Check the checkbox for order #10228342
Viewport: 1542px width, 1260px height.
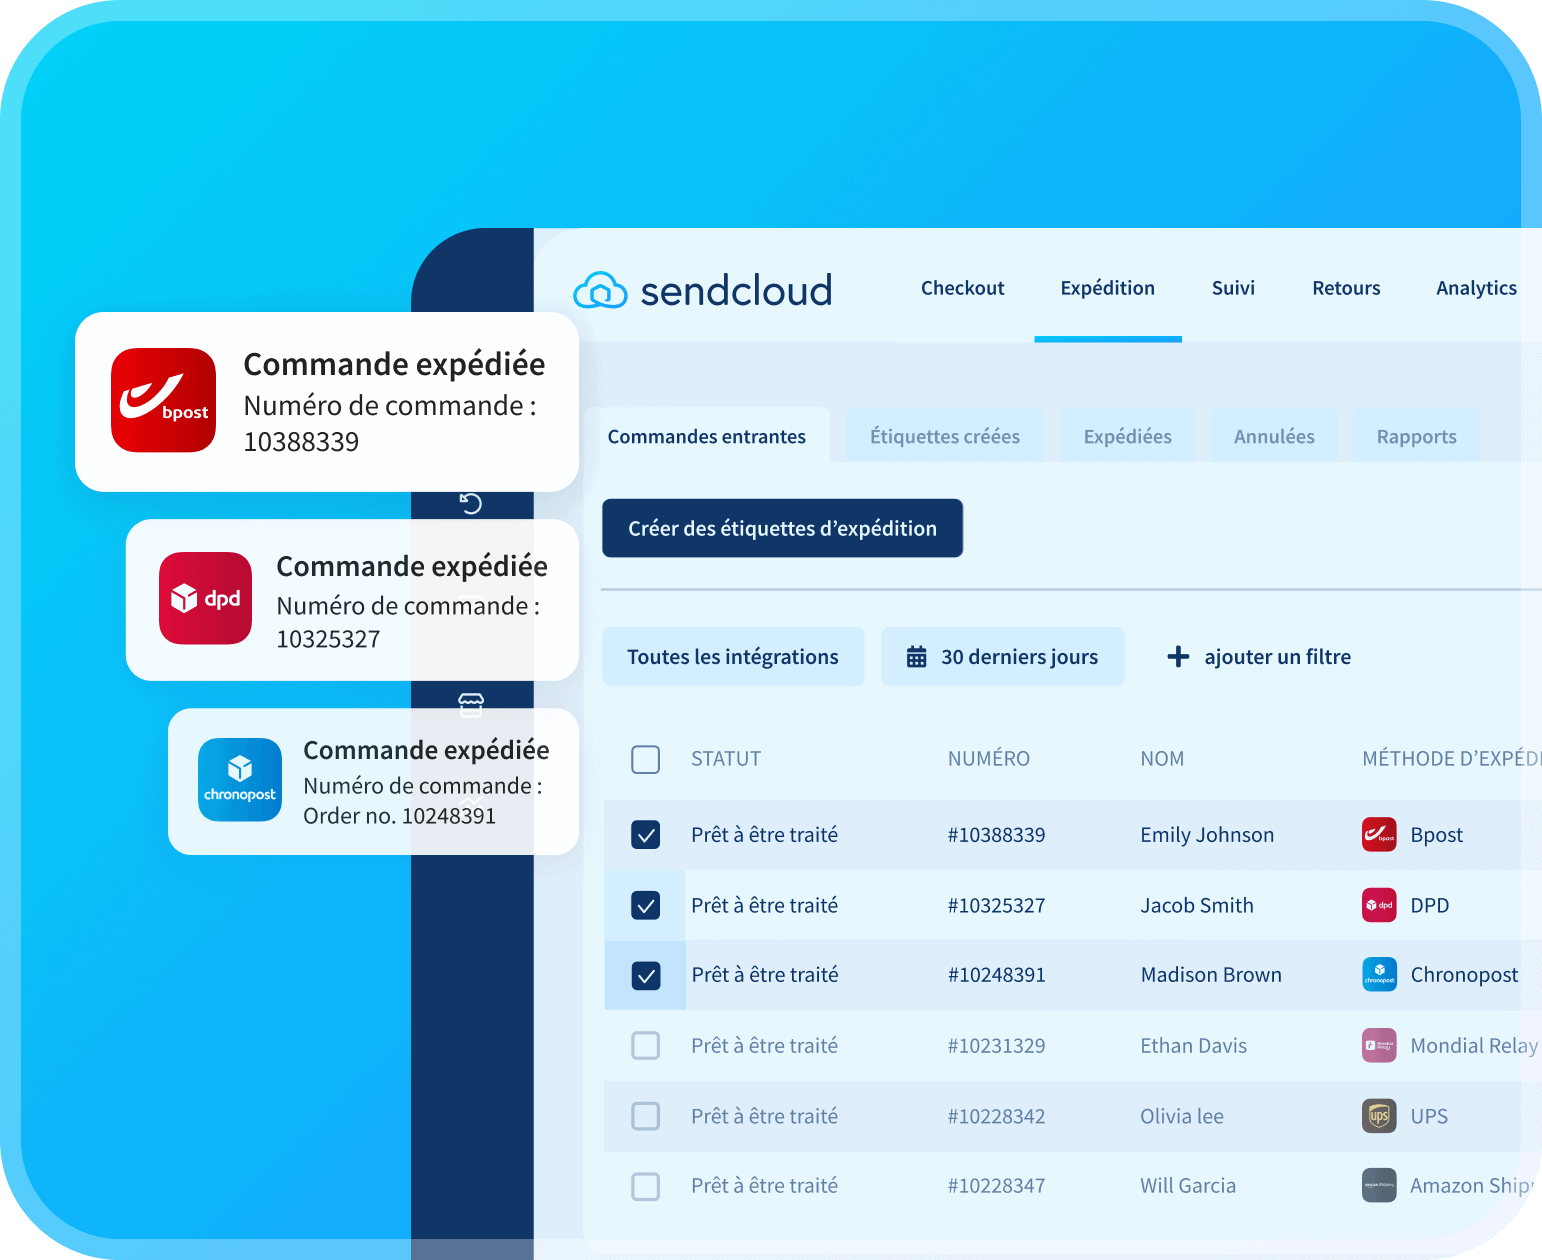point(646,1116)
